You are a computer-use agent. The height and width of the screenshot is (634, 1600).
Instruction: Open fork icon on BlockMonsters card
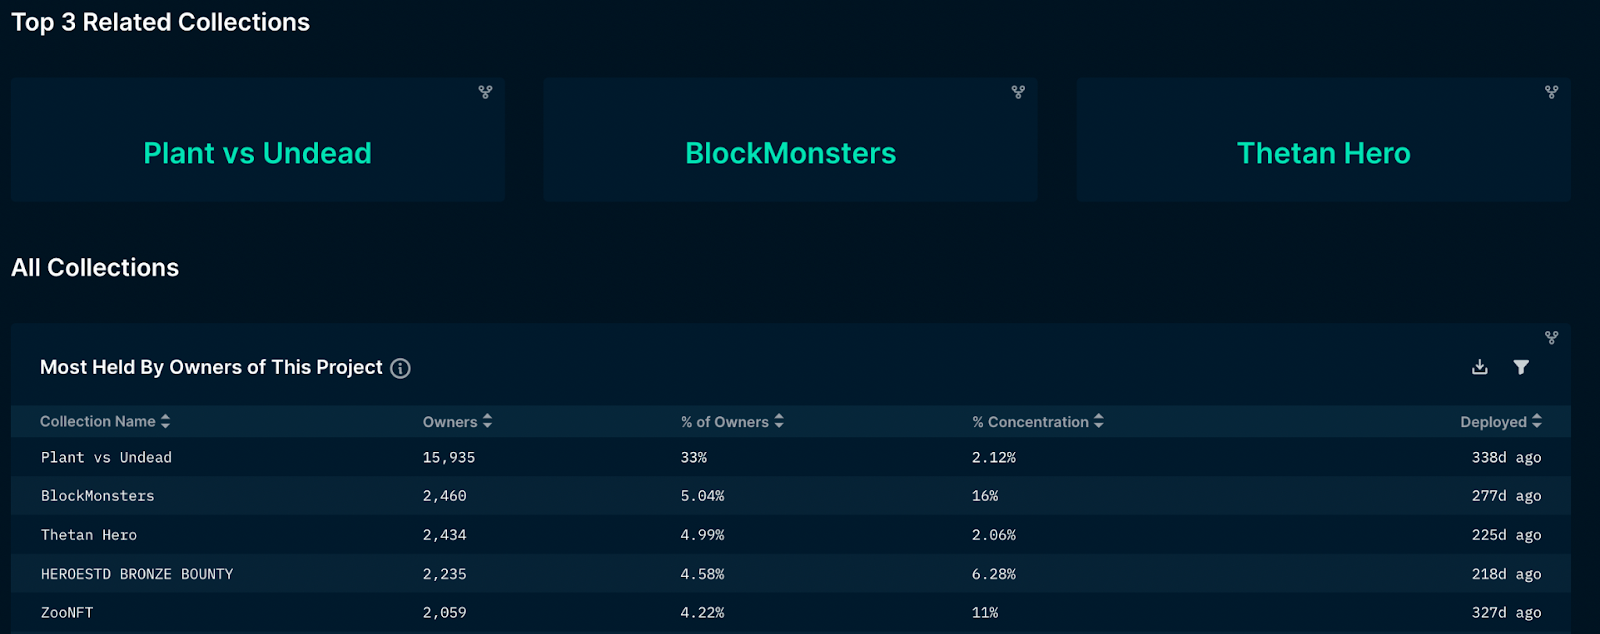pos(1018,92)
